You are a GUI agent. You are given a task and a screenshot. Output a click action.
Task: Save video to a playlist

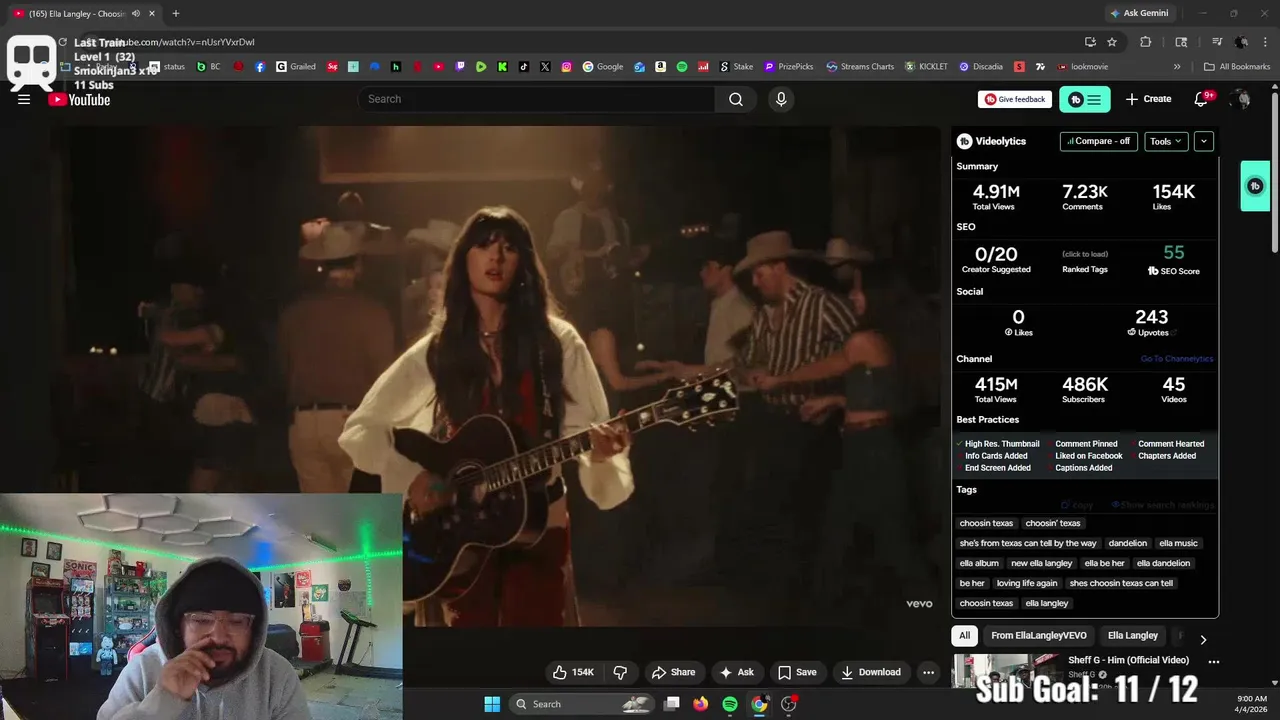coord(797,672)
